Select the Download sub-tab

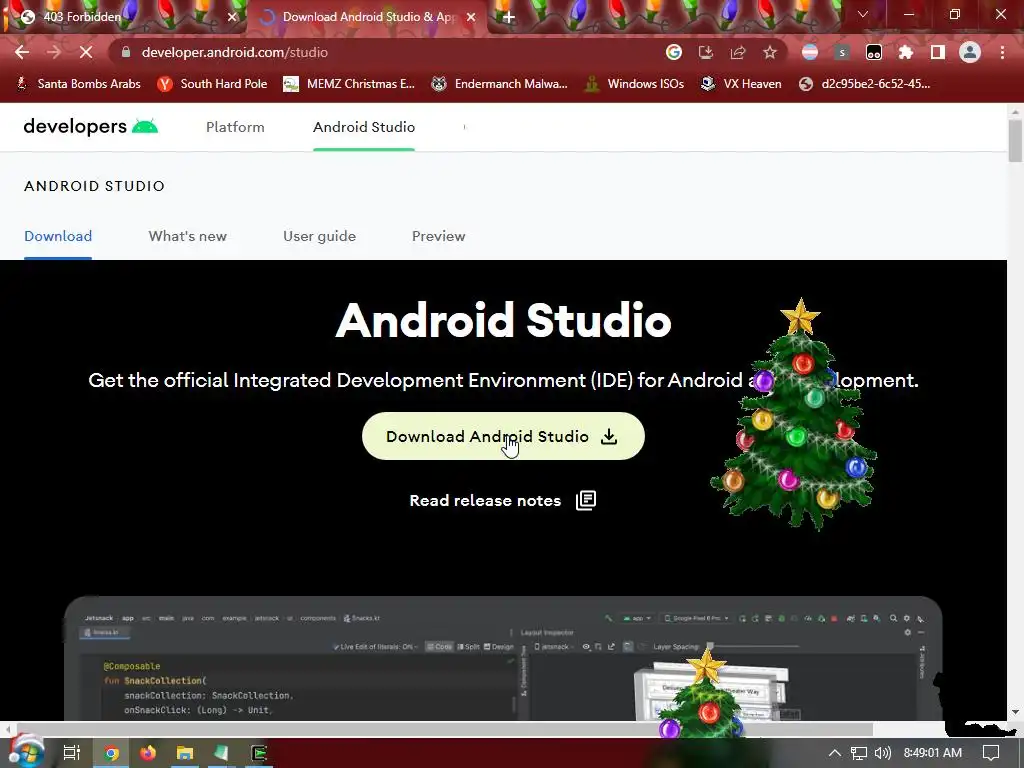click(58, 236)
